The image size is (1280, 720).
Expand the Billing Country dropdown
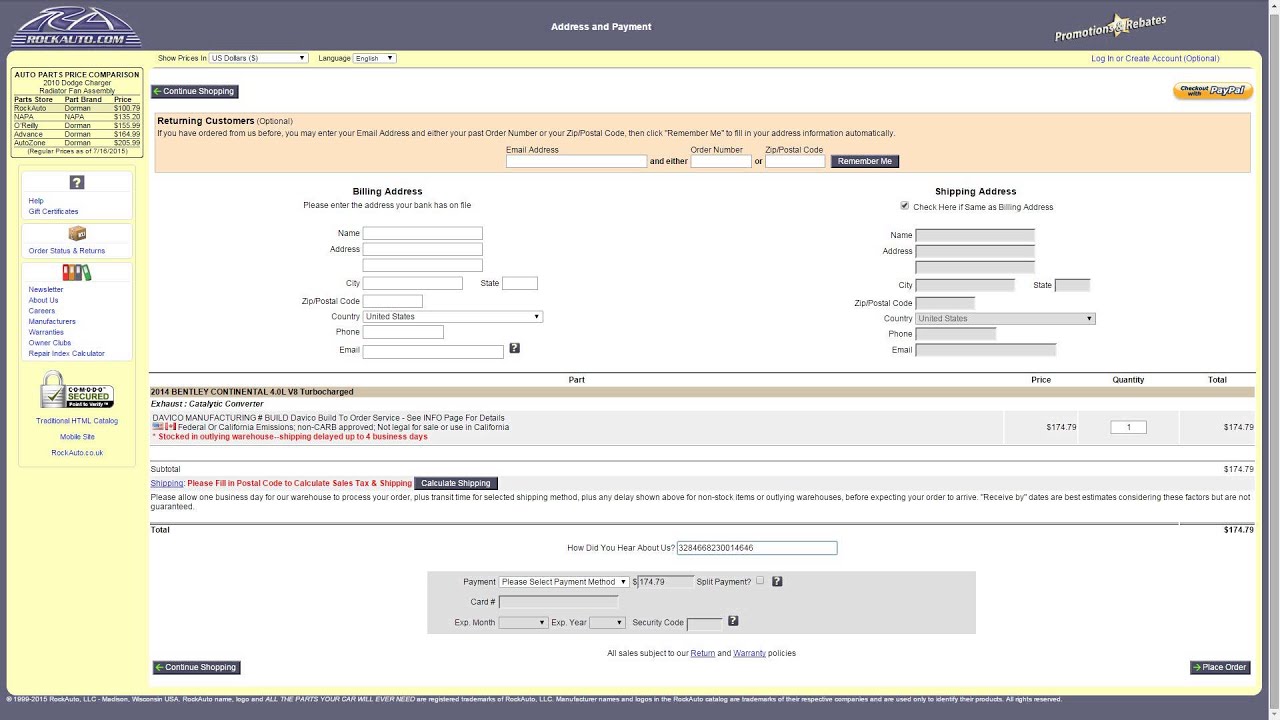pos(453,316)
